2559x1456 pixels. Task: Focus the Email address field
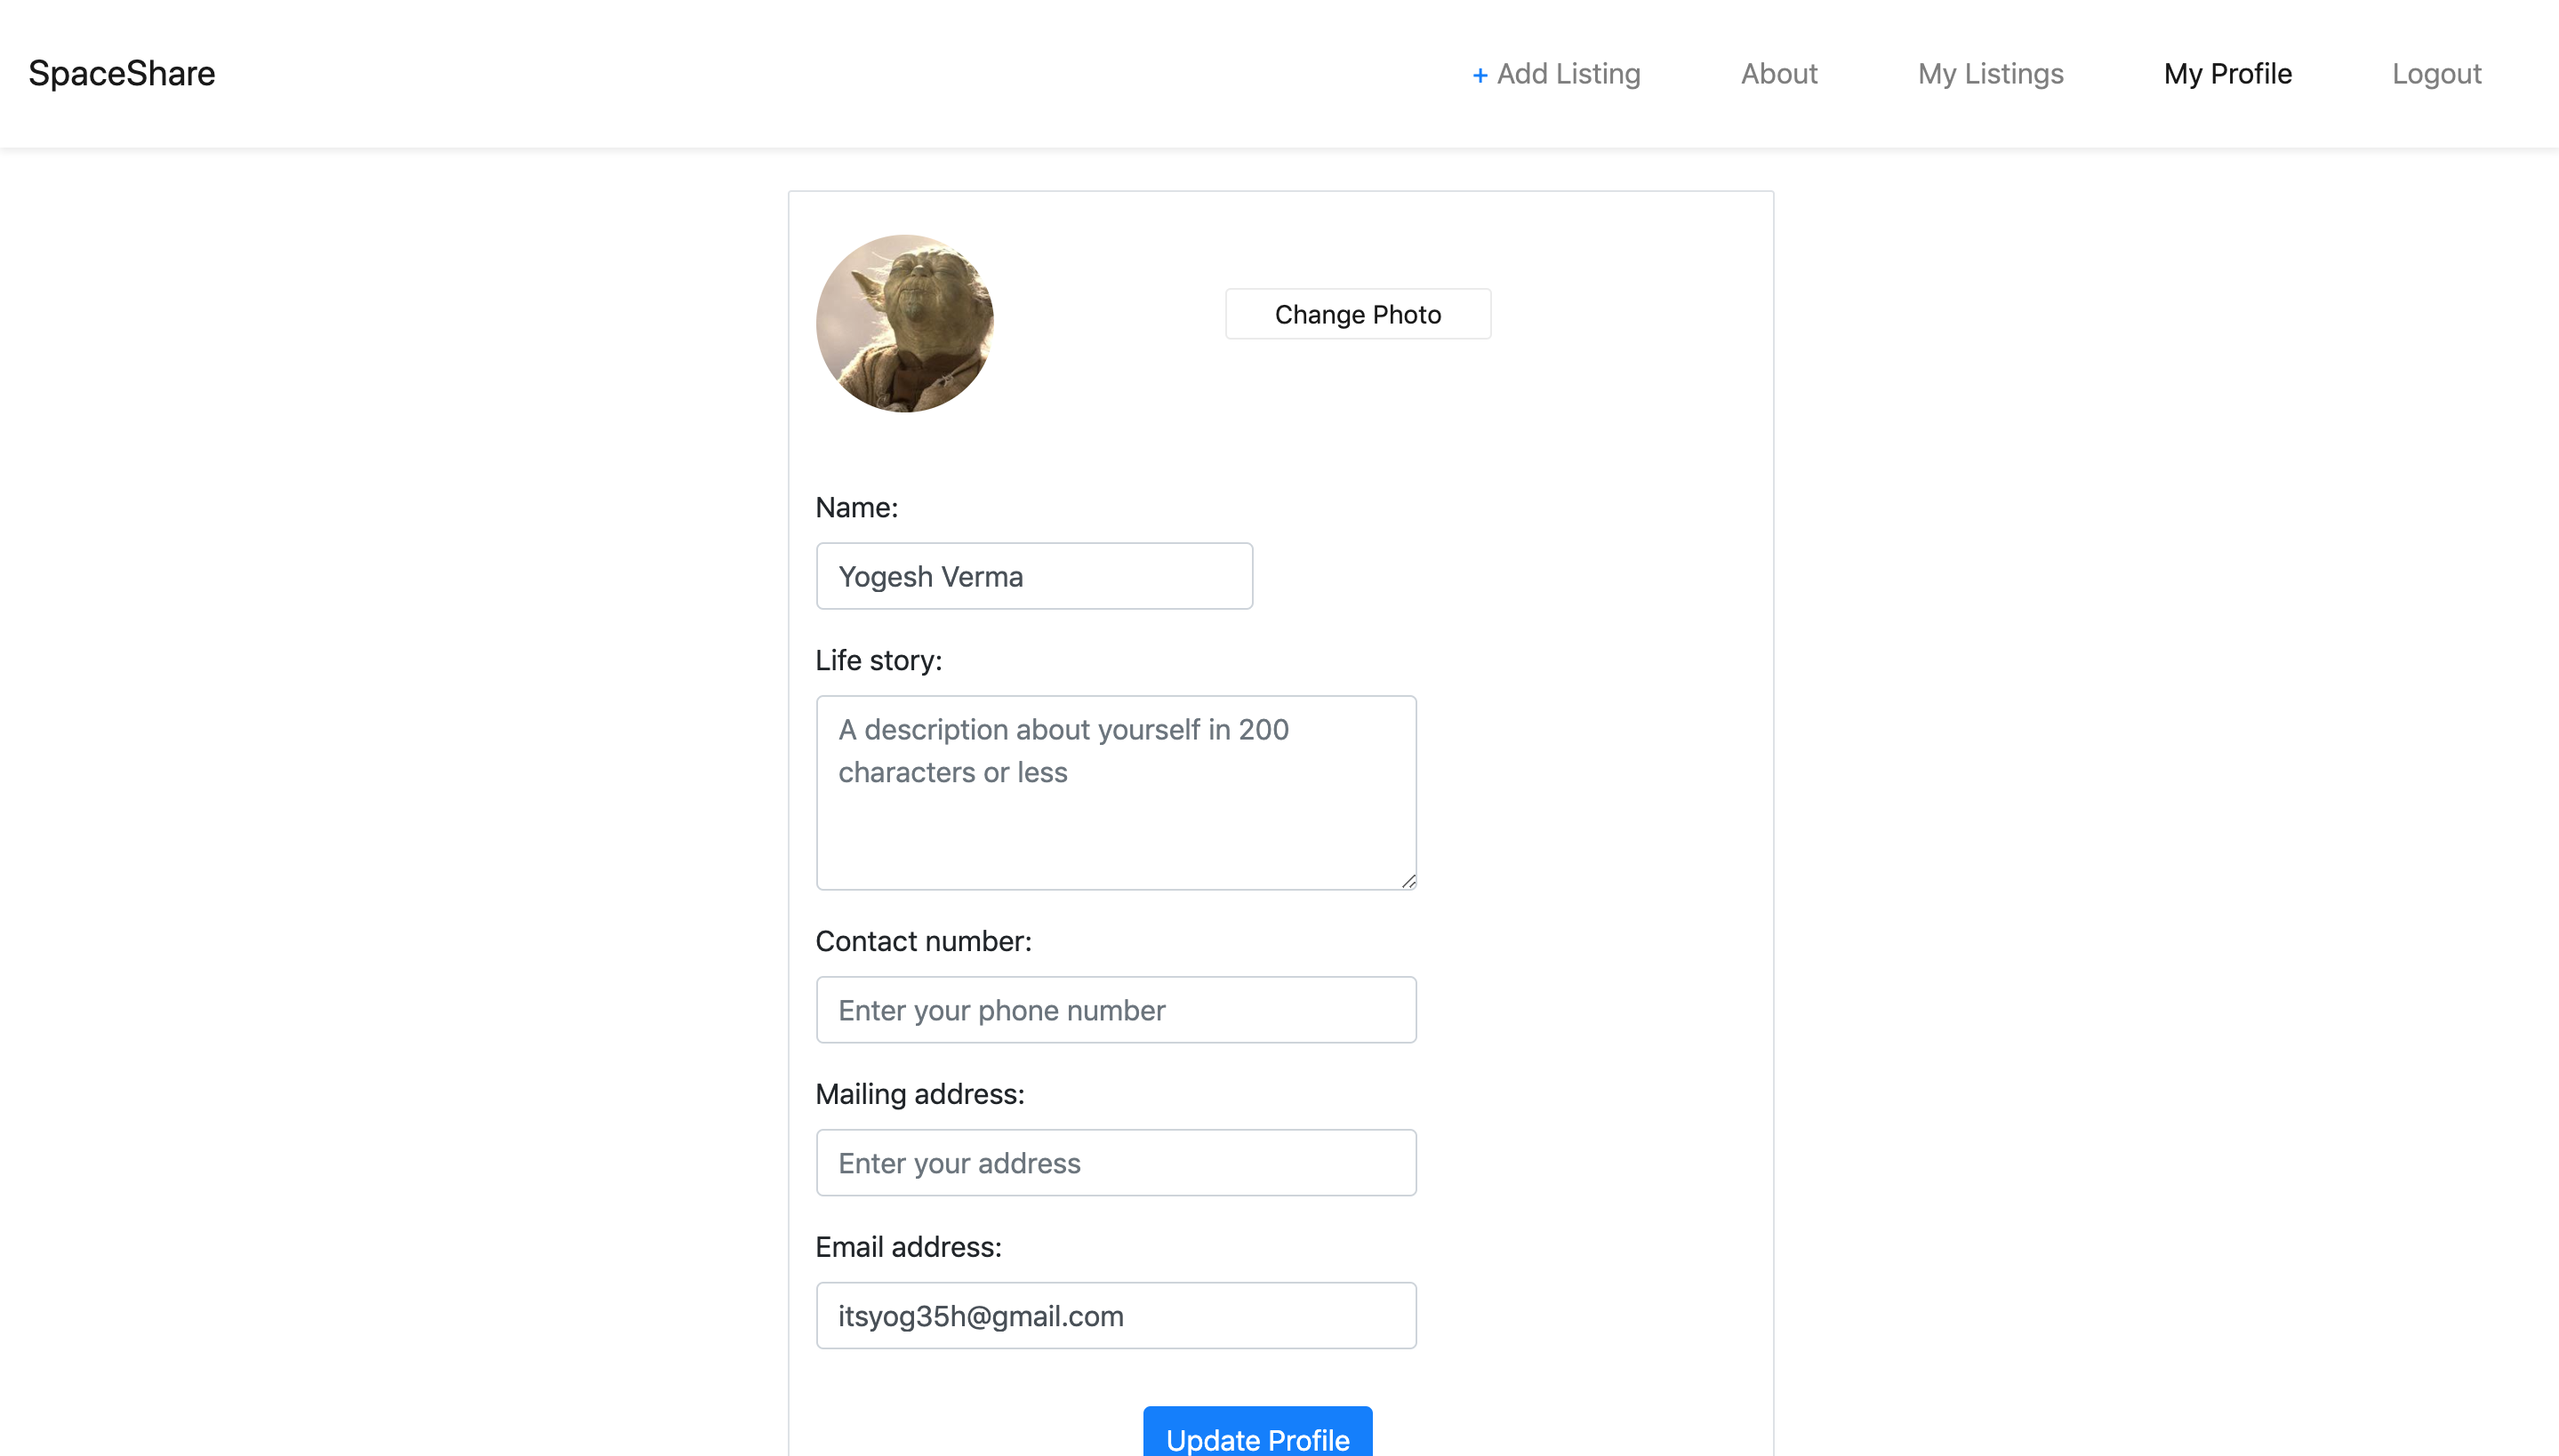coord(1116,1316)
